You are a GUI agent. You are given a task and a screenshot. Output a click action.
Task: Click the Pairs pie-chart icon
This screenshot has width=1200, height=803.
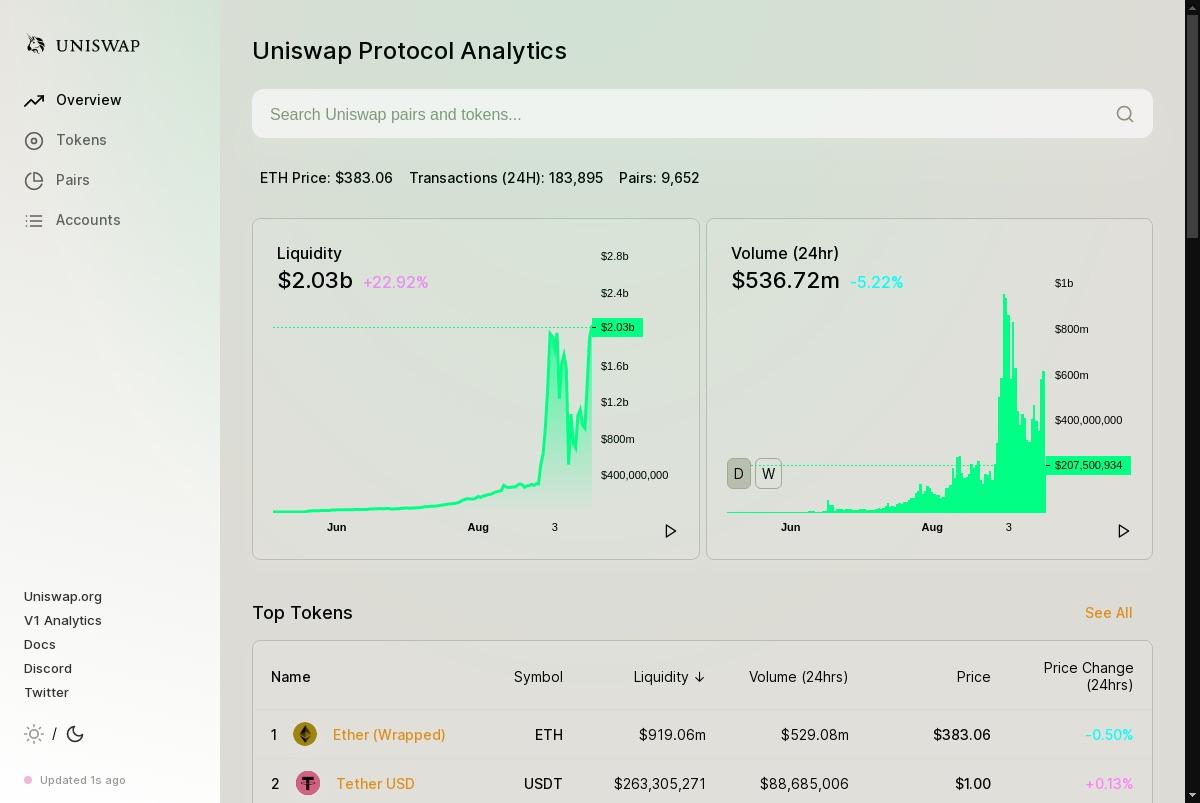click(x=34, y=180)
